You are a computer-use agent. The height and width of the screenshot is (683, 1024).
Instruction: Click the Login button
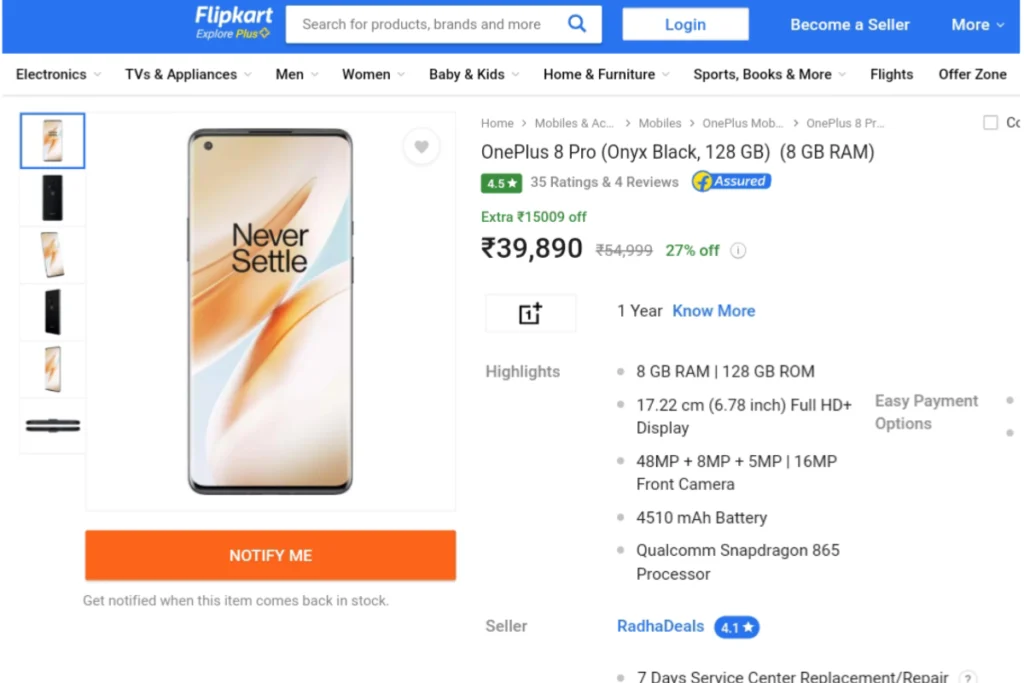click(x=685, y=24)
